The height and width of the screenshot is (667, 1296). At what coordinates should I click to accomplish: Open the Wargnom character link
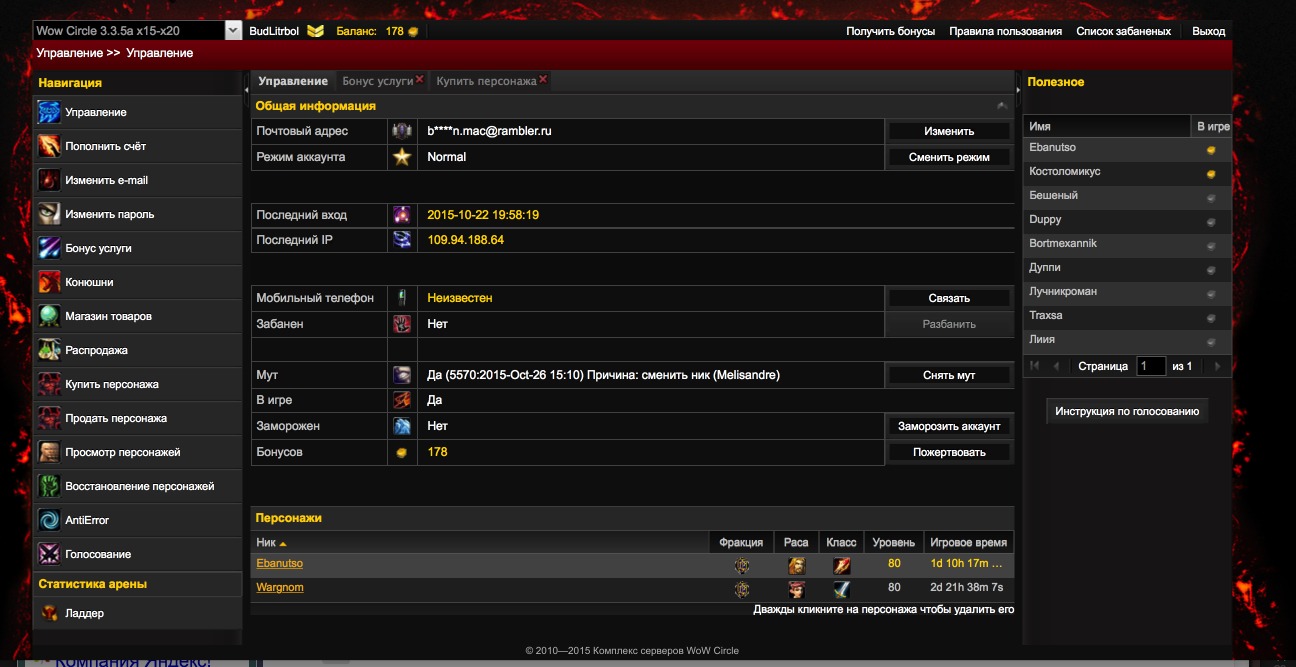280,588
